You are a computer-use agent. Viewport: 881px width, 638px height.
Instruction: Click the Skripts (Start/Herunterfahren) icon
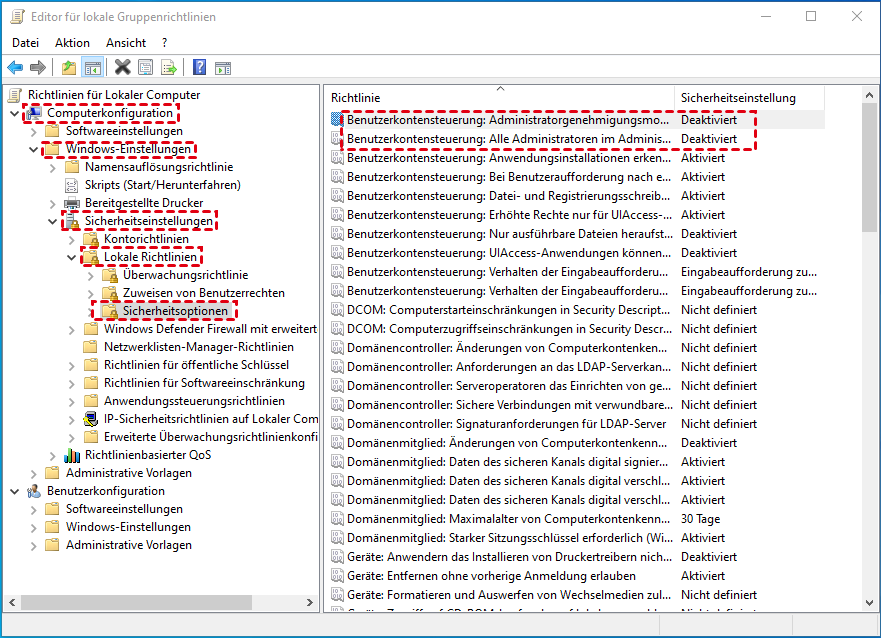[x=72, y=185]
